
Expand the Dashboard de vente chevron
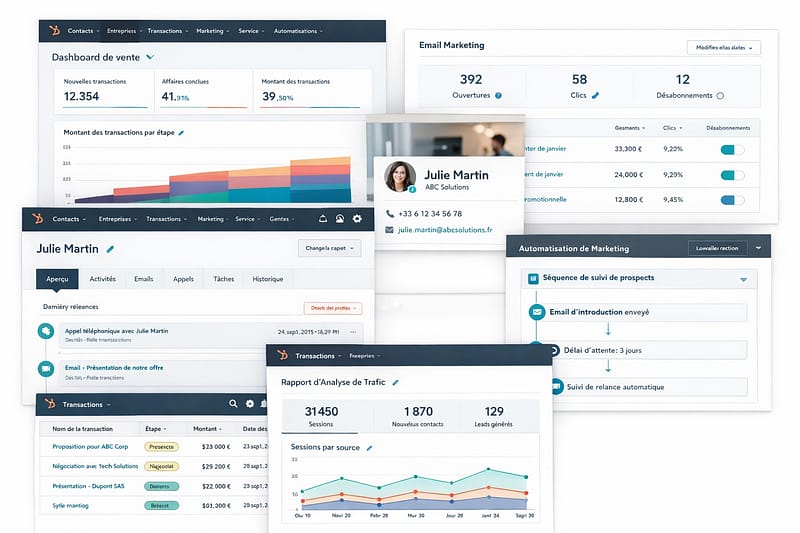coord(150,58)
